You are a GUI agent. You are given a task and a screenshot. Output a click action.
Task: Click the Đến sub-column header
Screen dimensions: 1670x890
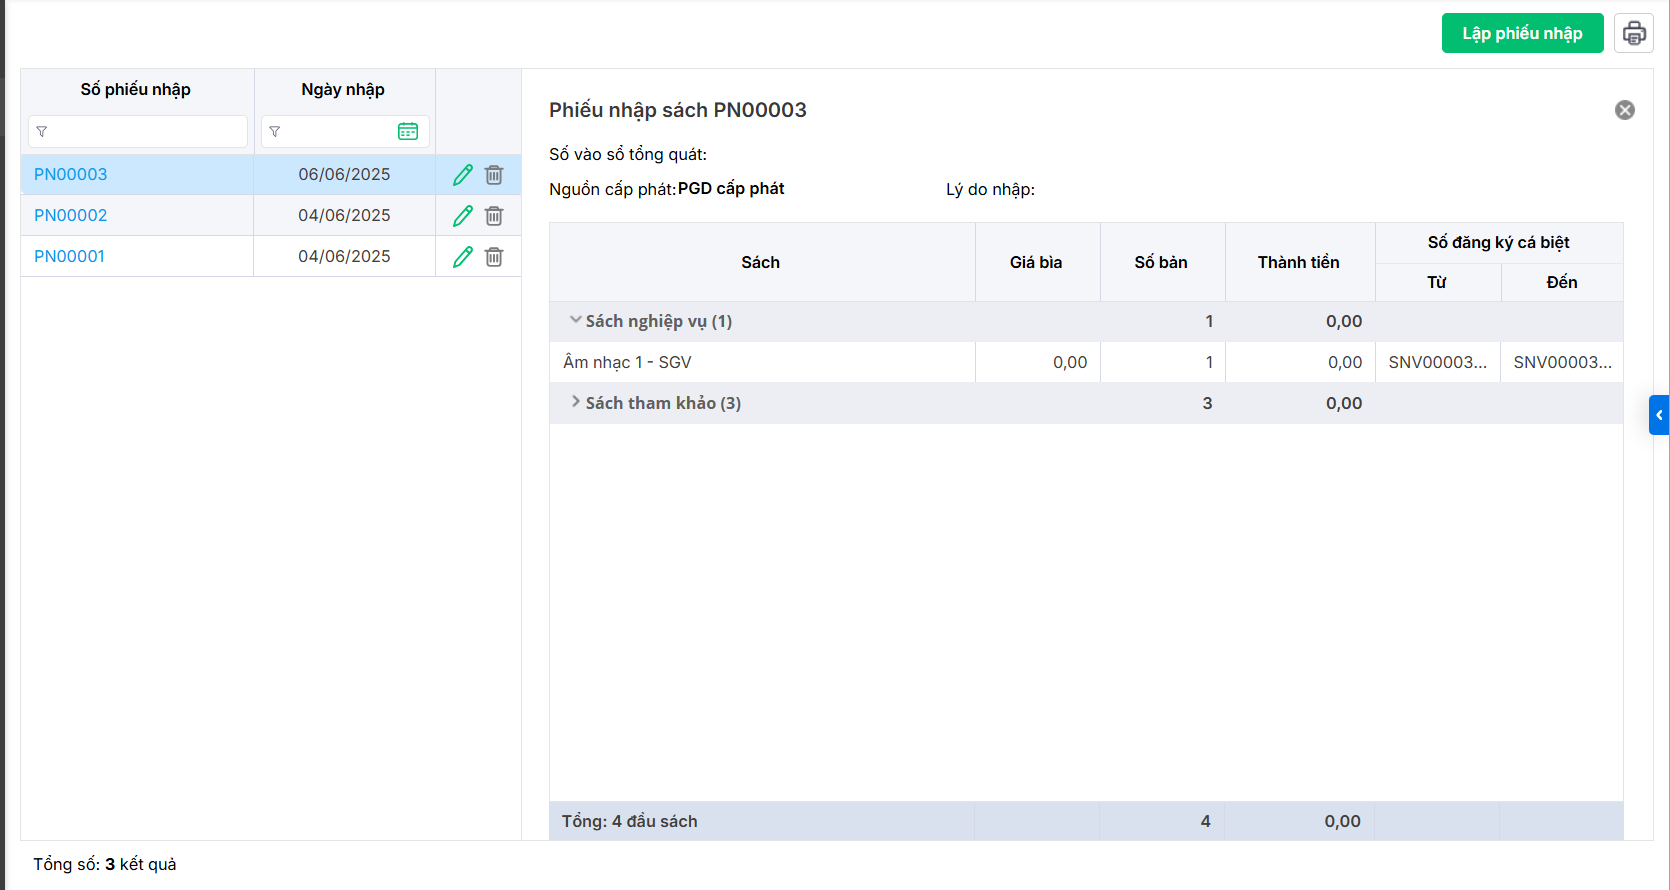click(x=1562, y=282)
